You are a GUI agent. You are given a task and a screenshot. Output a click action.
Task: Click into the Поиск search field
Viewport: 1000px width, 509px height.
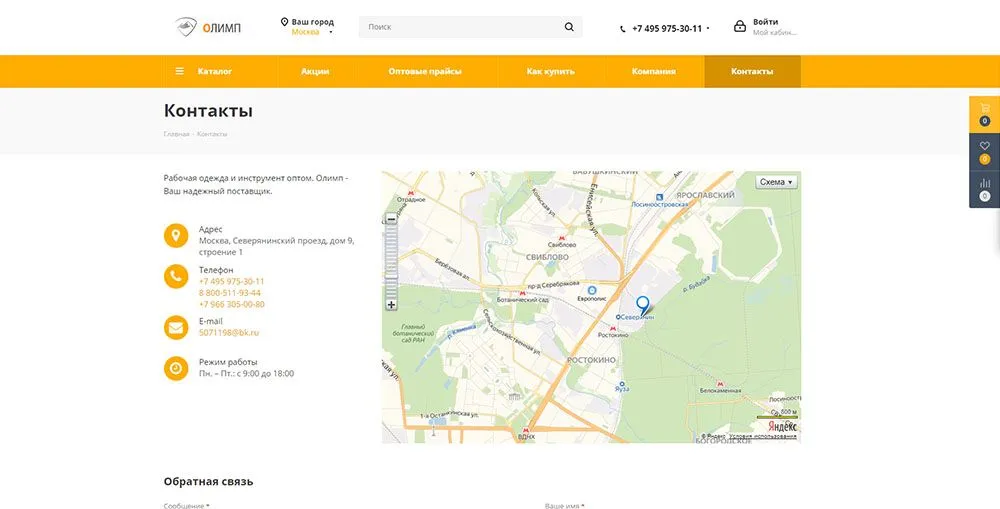click(460, 27)
